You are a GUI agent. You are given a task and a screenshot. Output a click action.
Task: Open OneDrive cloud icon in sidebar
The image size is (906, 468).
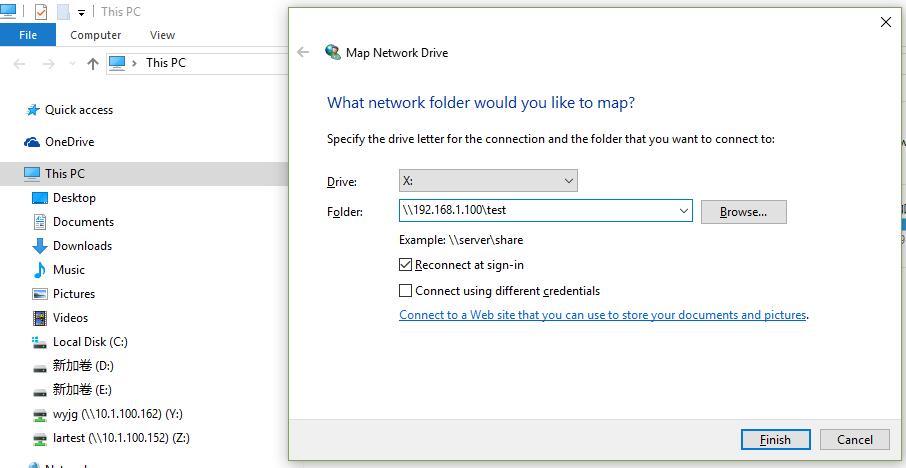coord(33,142)
